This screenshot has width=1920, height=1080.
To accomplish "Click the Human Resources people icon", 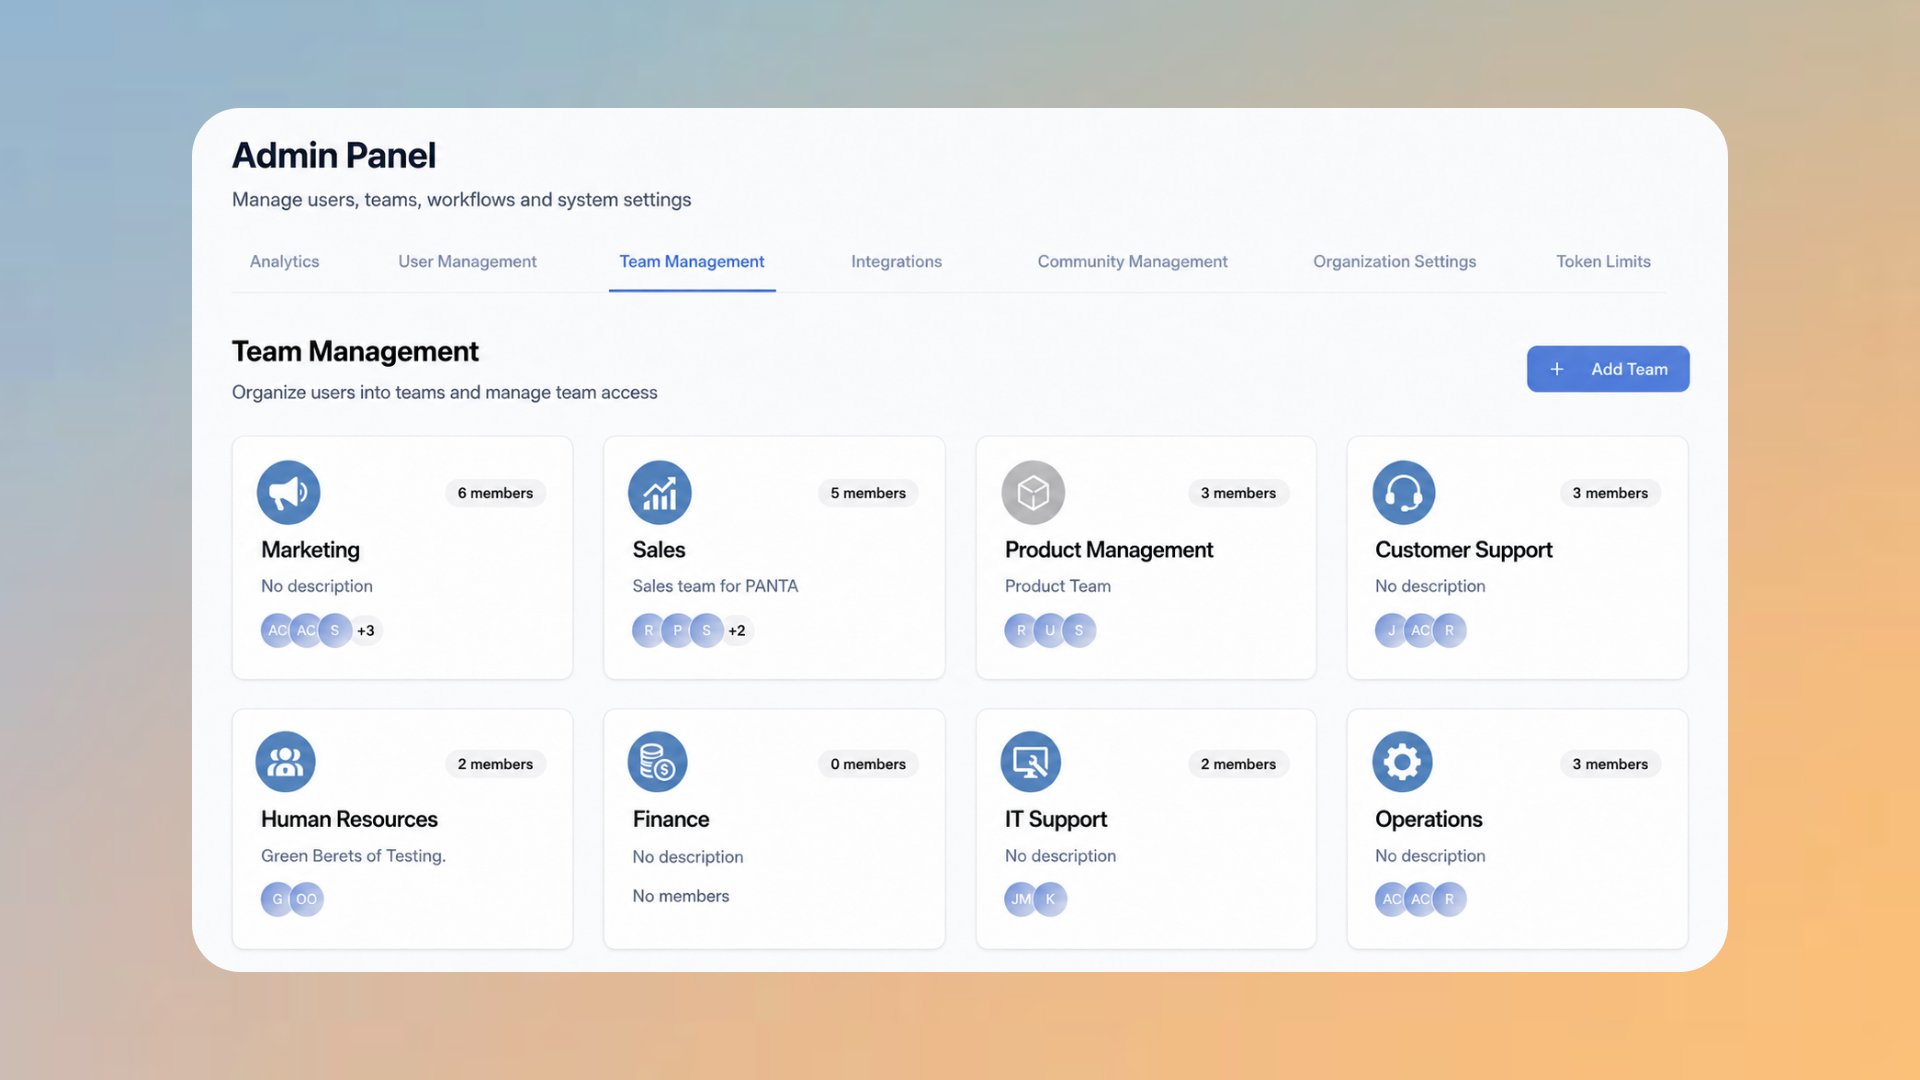I will tap(285, 762).
